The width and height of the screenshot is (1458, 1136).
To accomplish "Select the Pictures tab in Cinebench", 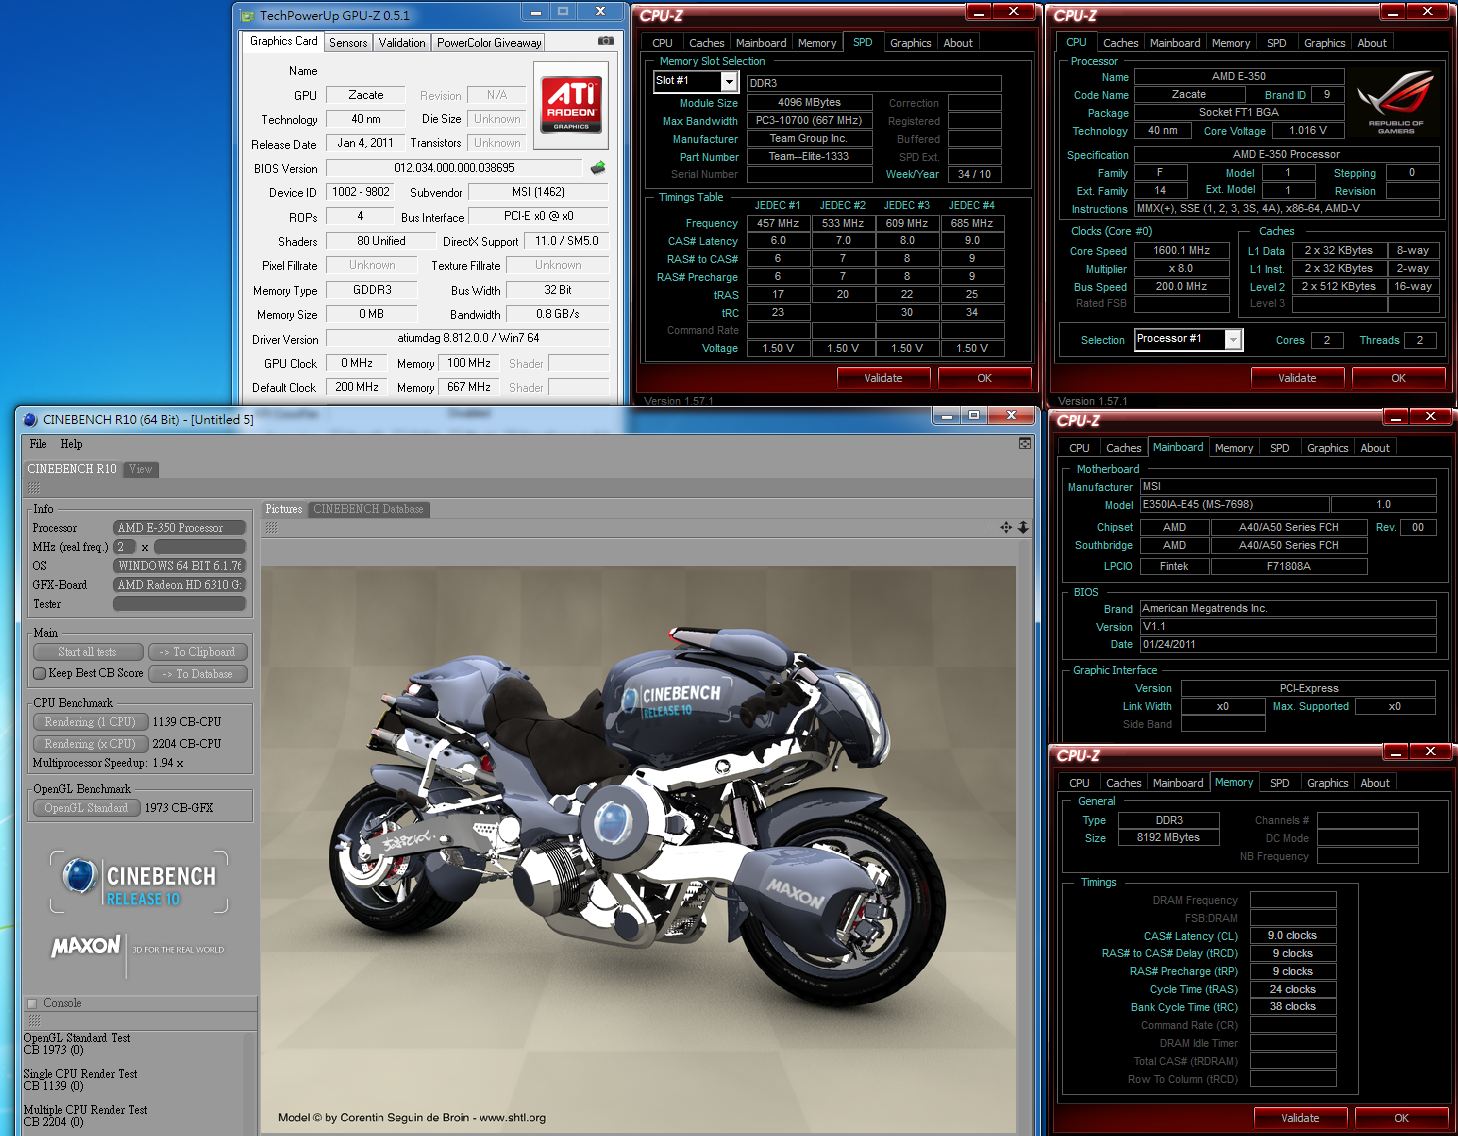I will [283, 509].
